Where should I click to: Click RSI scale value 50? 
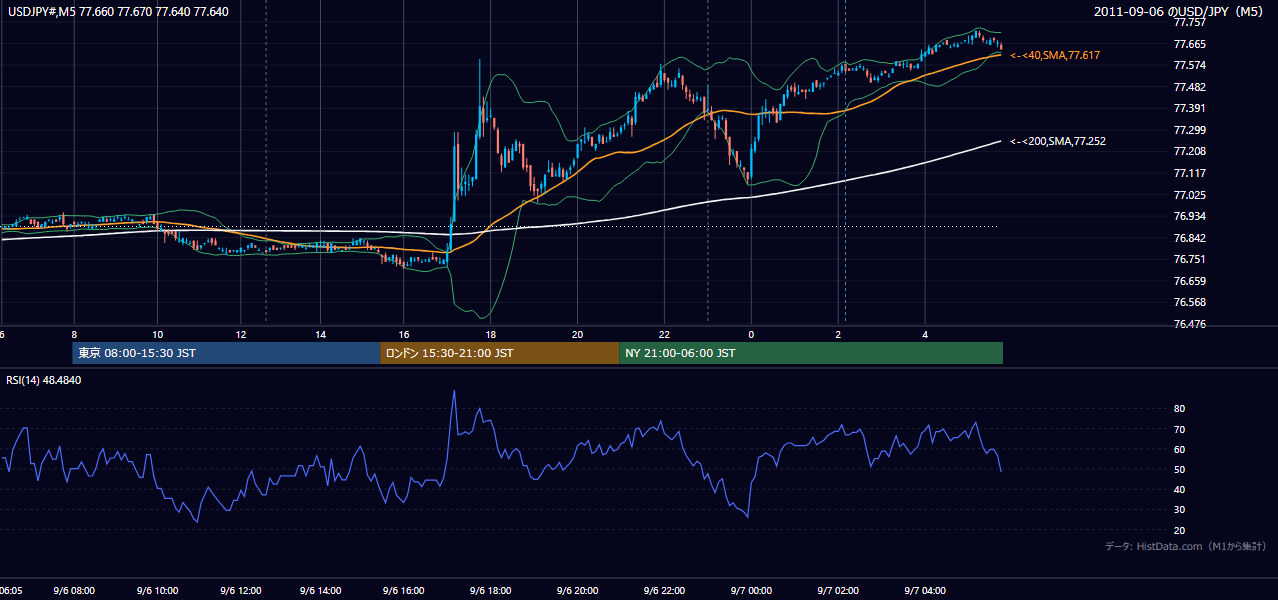point(1180,469)
